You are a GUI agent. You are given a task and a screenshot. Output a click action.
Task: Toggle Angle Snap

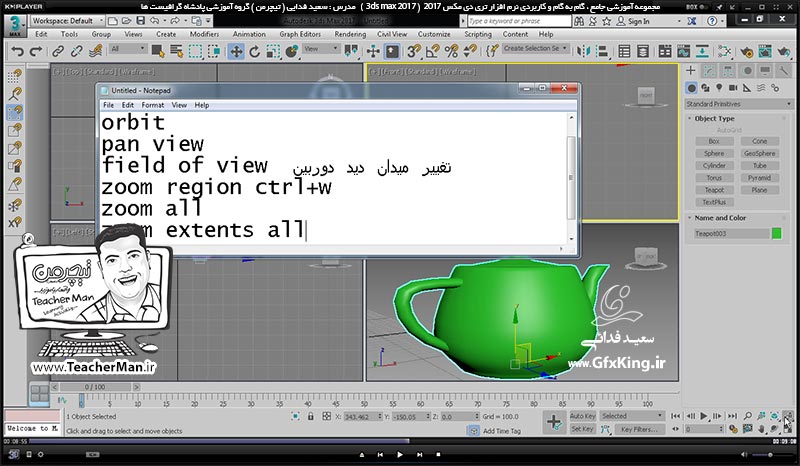tap(433, 51)
